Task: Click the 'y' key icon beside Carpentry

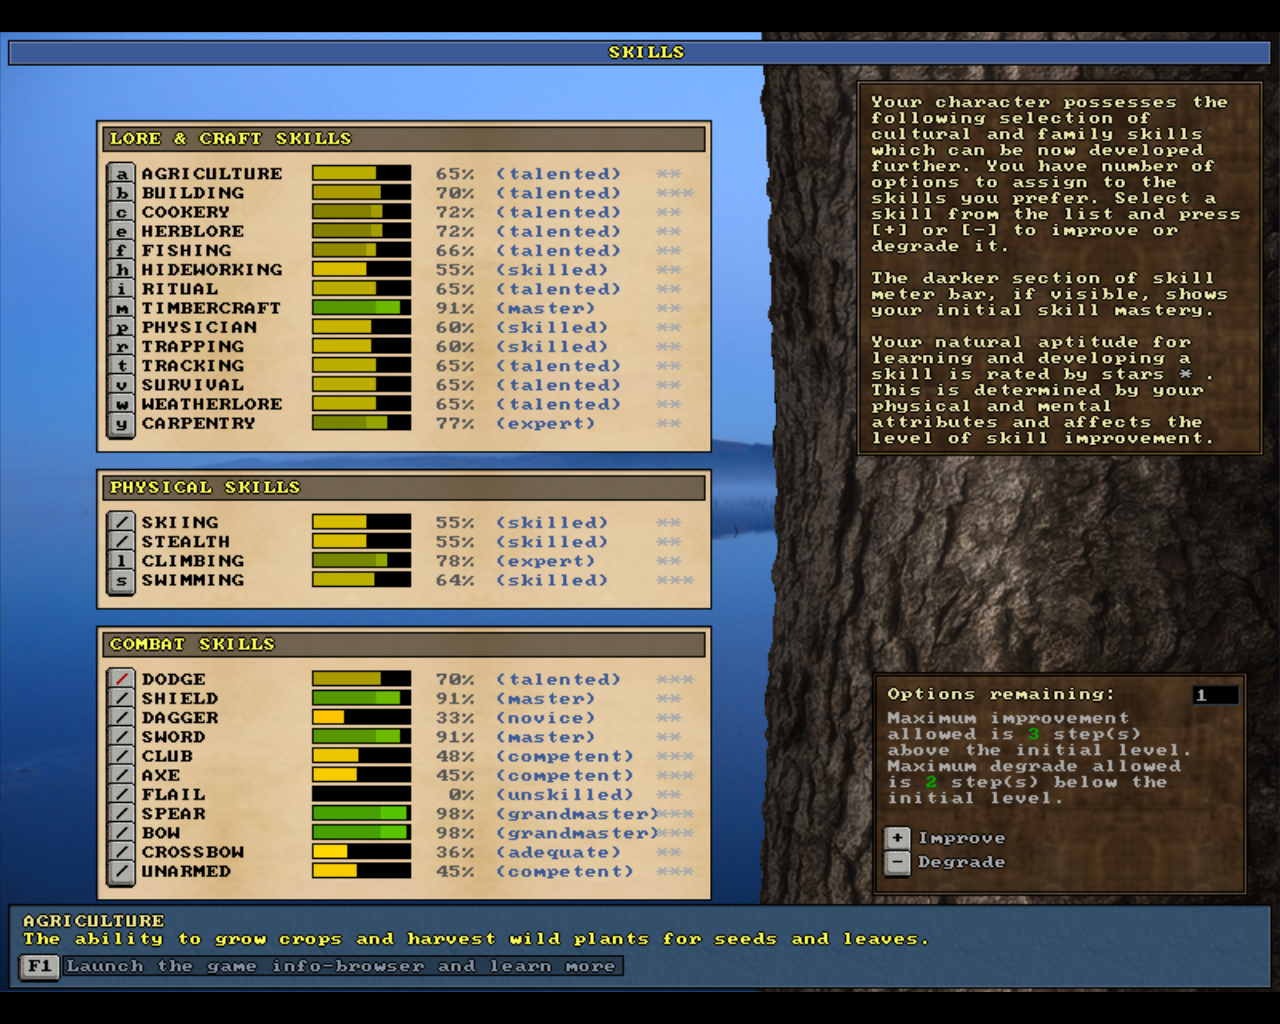Action: click(x=121, y=424)
